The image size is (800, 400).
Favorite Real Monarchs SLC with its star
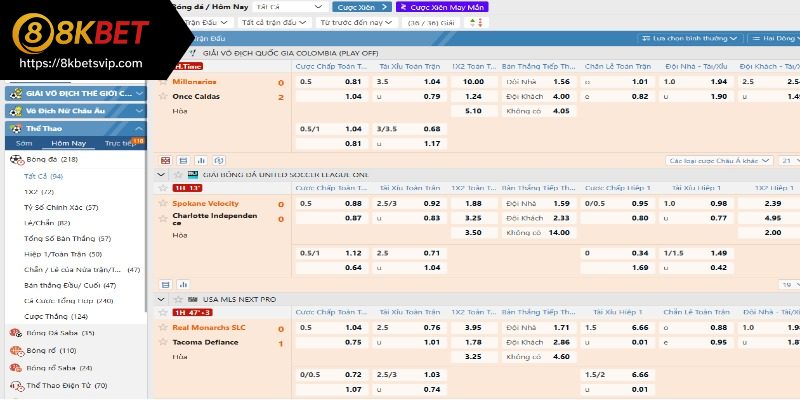click(163, 328)
